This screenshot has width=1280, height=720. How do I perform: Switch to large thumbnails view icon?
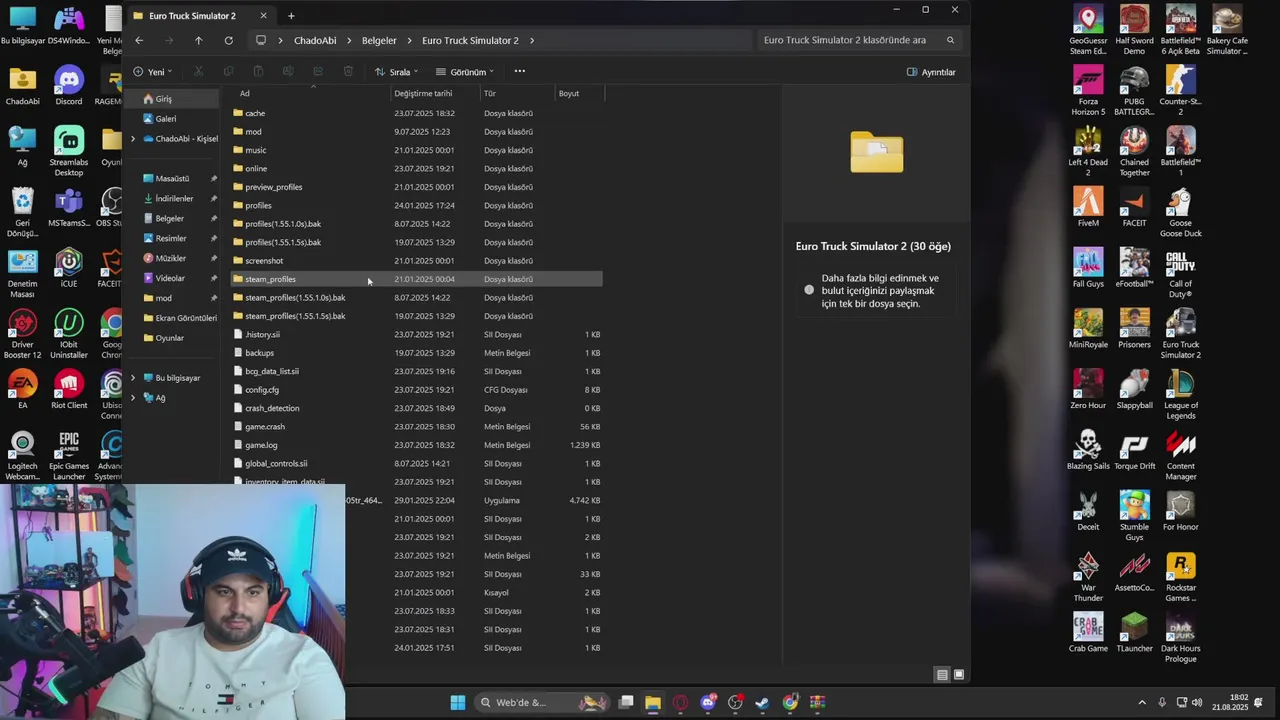(x=959, y=675)
